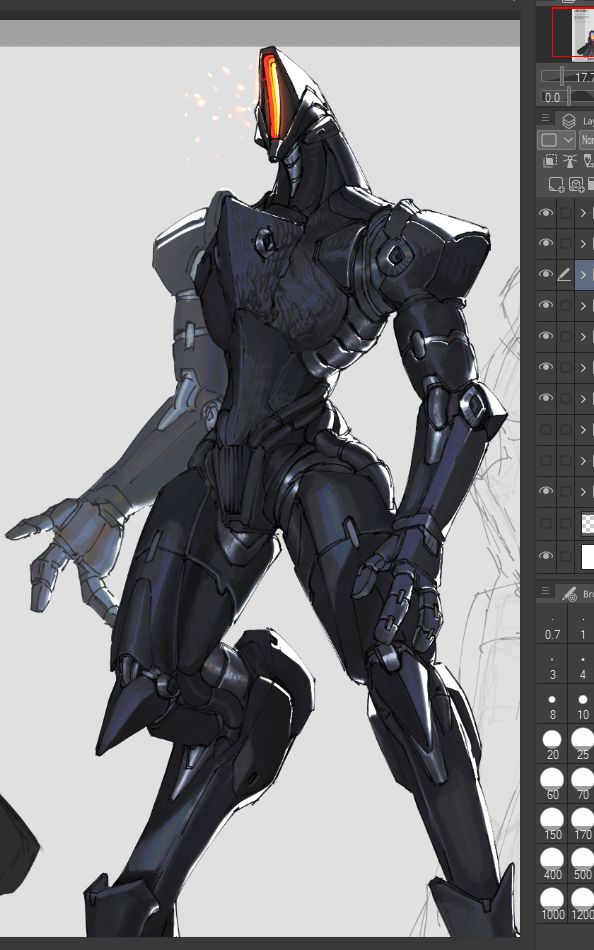Create a new raster layer
594x950 pixels.
click(x=556, y=184)
